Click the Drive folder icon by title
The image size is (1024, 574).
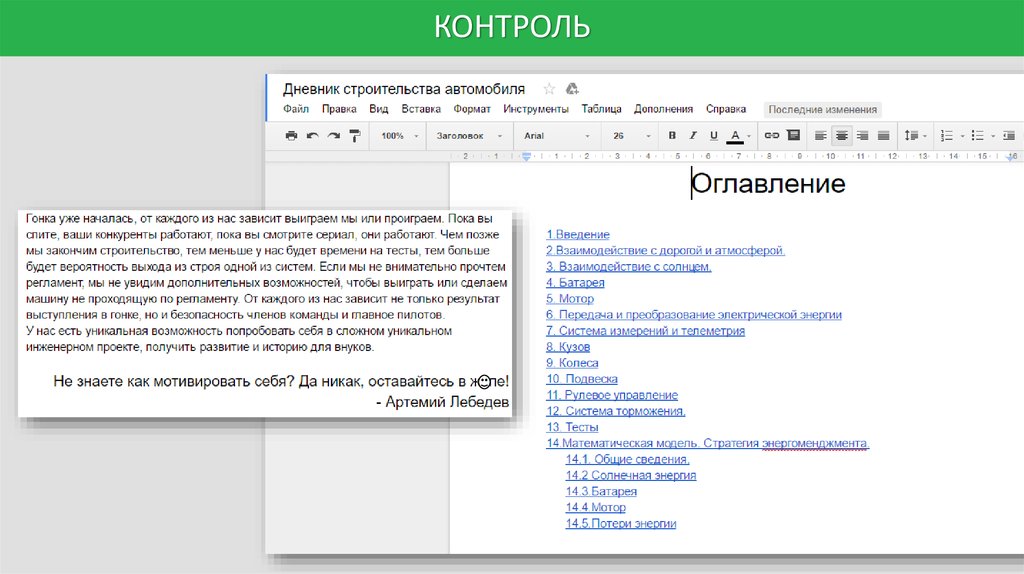click(572, 89)
